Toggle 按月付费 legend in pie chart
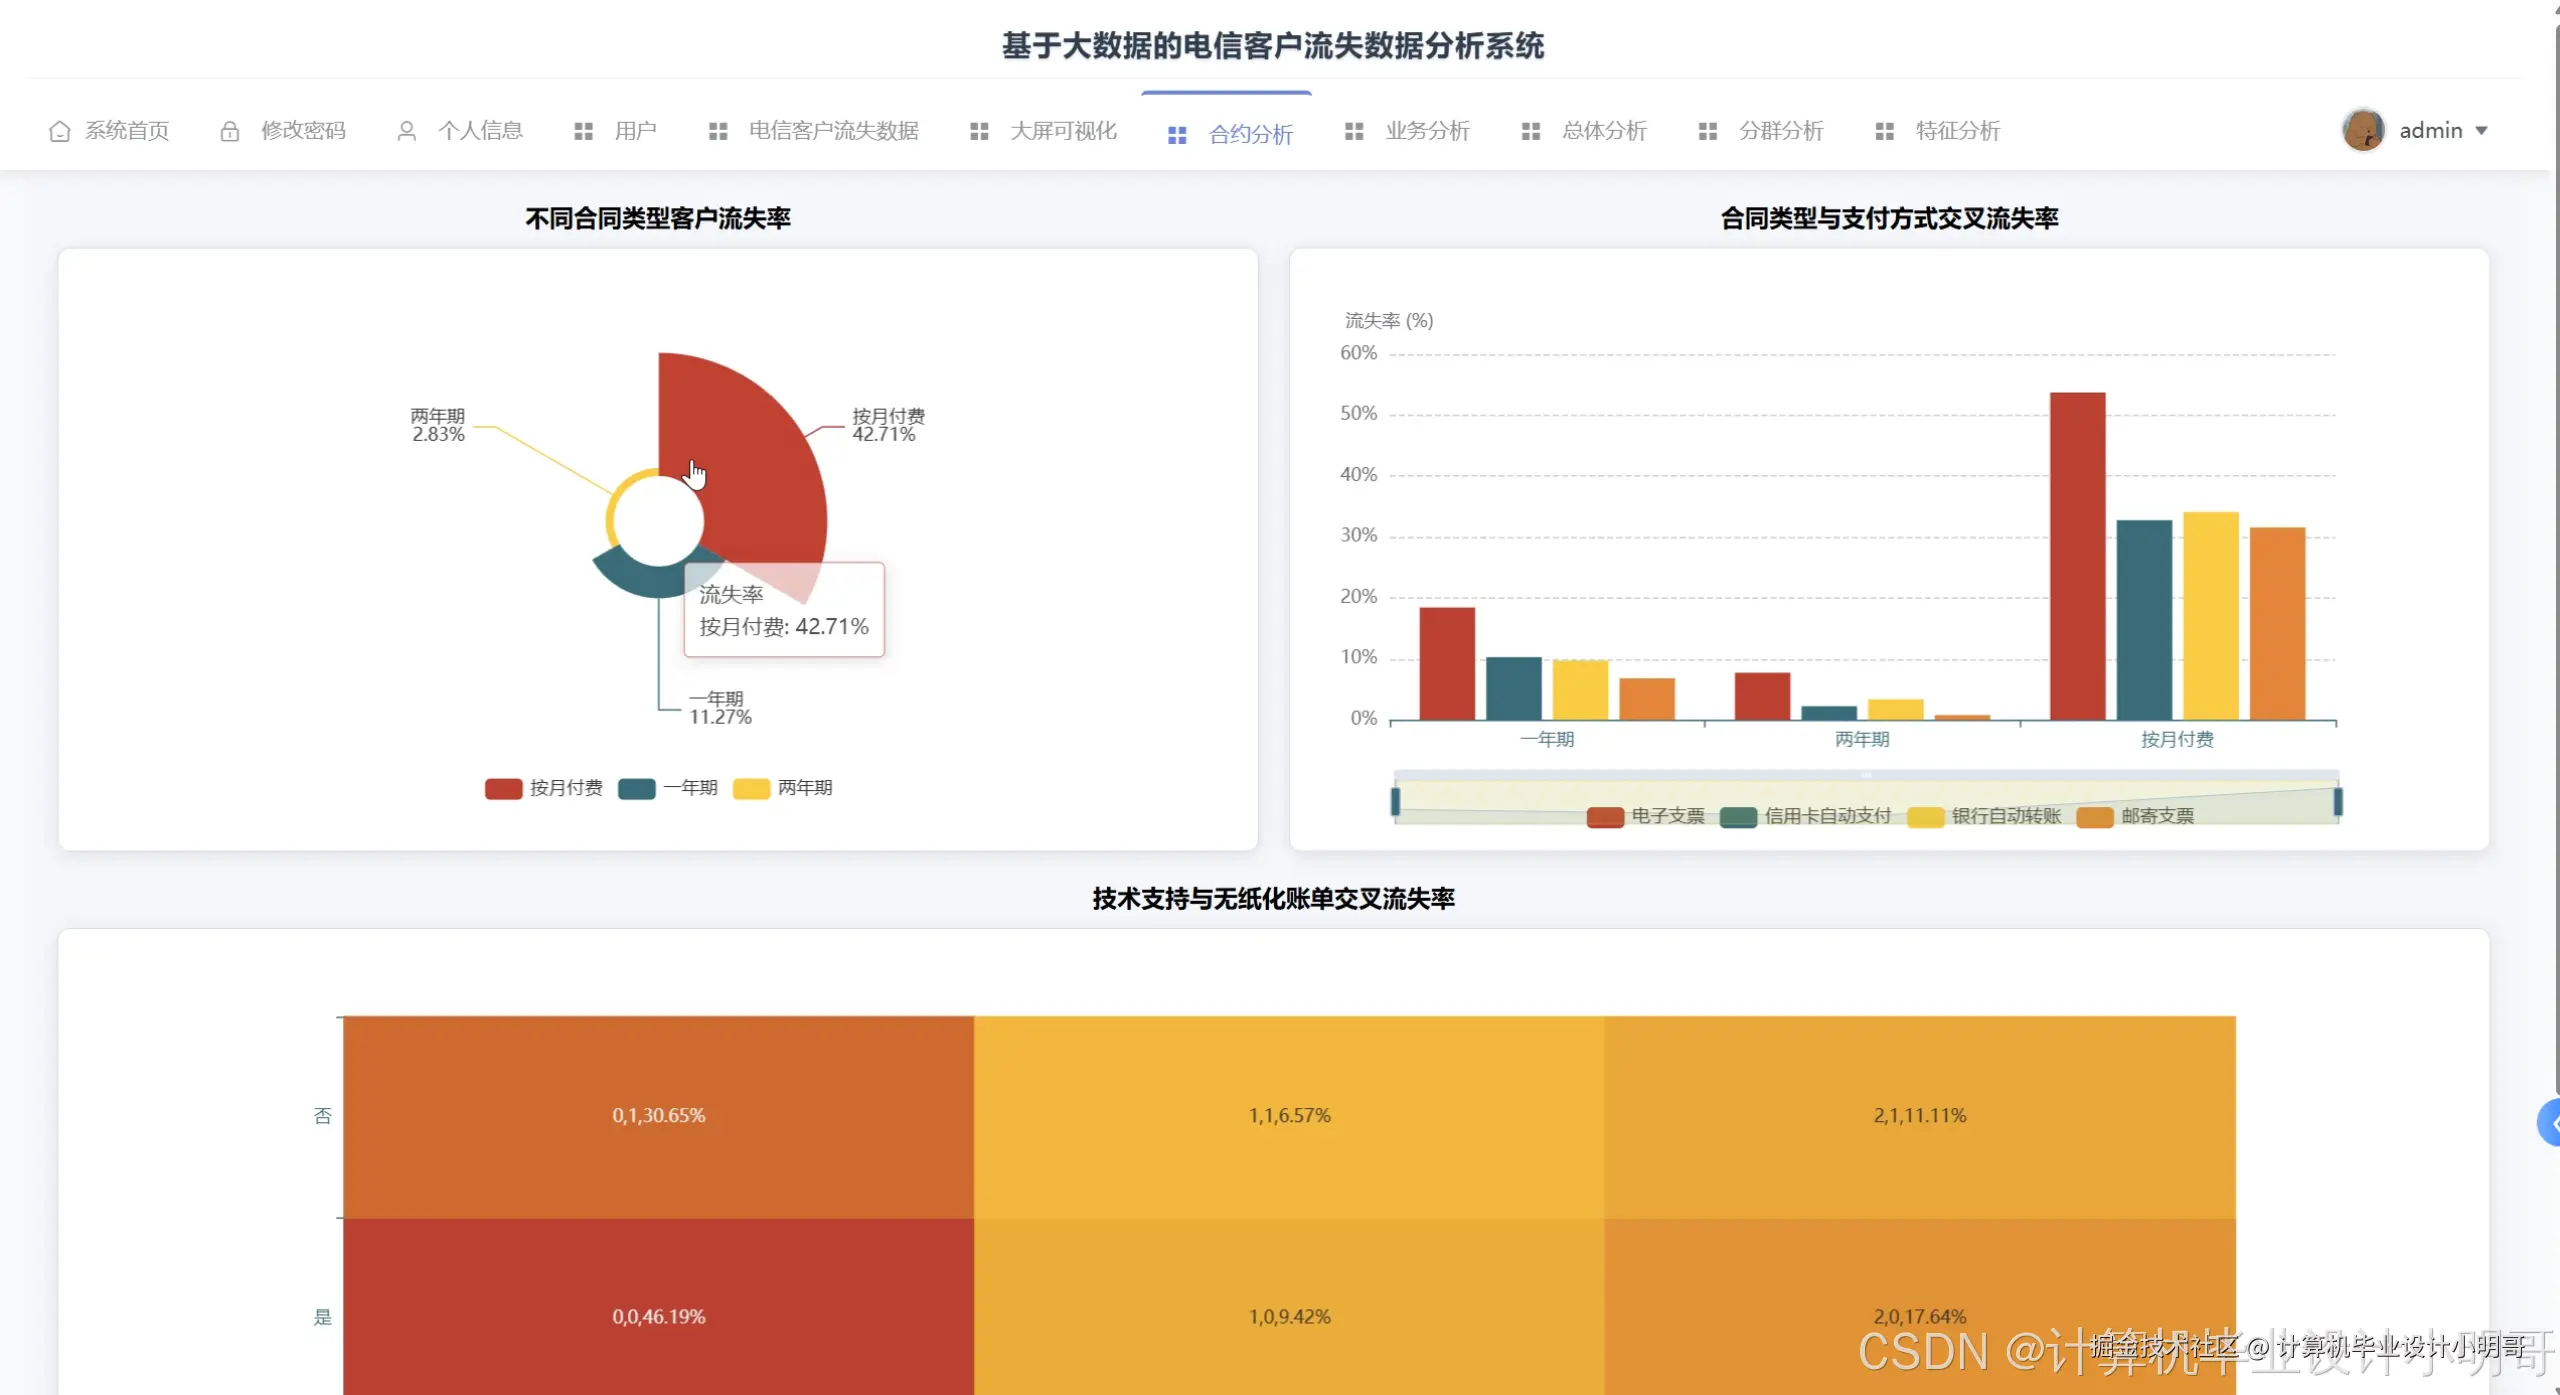Viewport: 2560px width, 1395px height. point(503,788)
